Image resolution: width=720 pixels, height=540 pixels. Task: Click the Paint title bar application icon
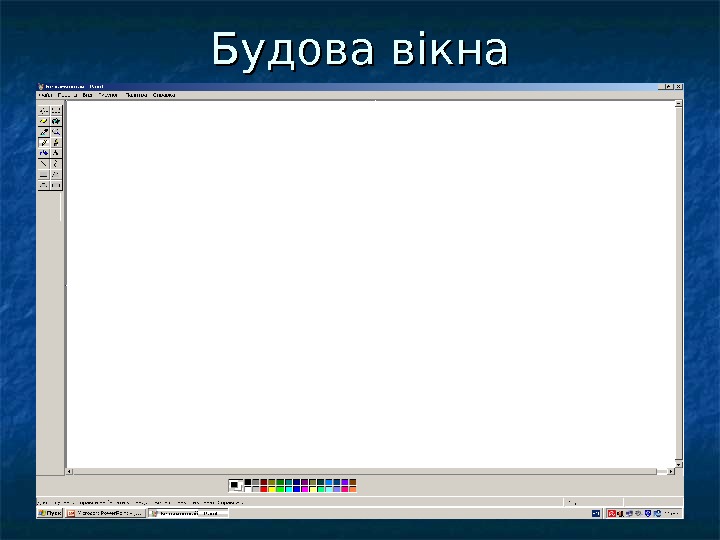pyautogui.click(x=41, y=86)
